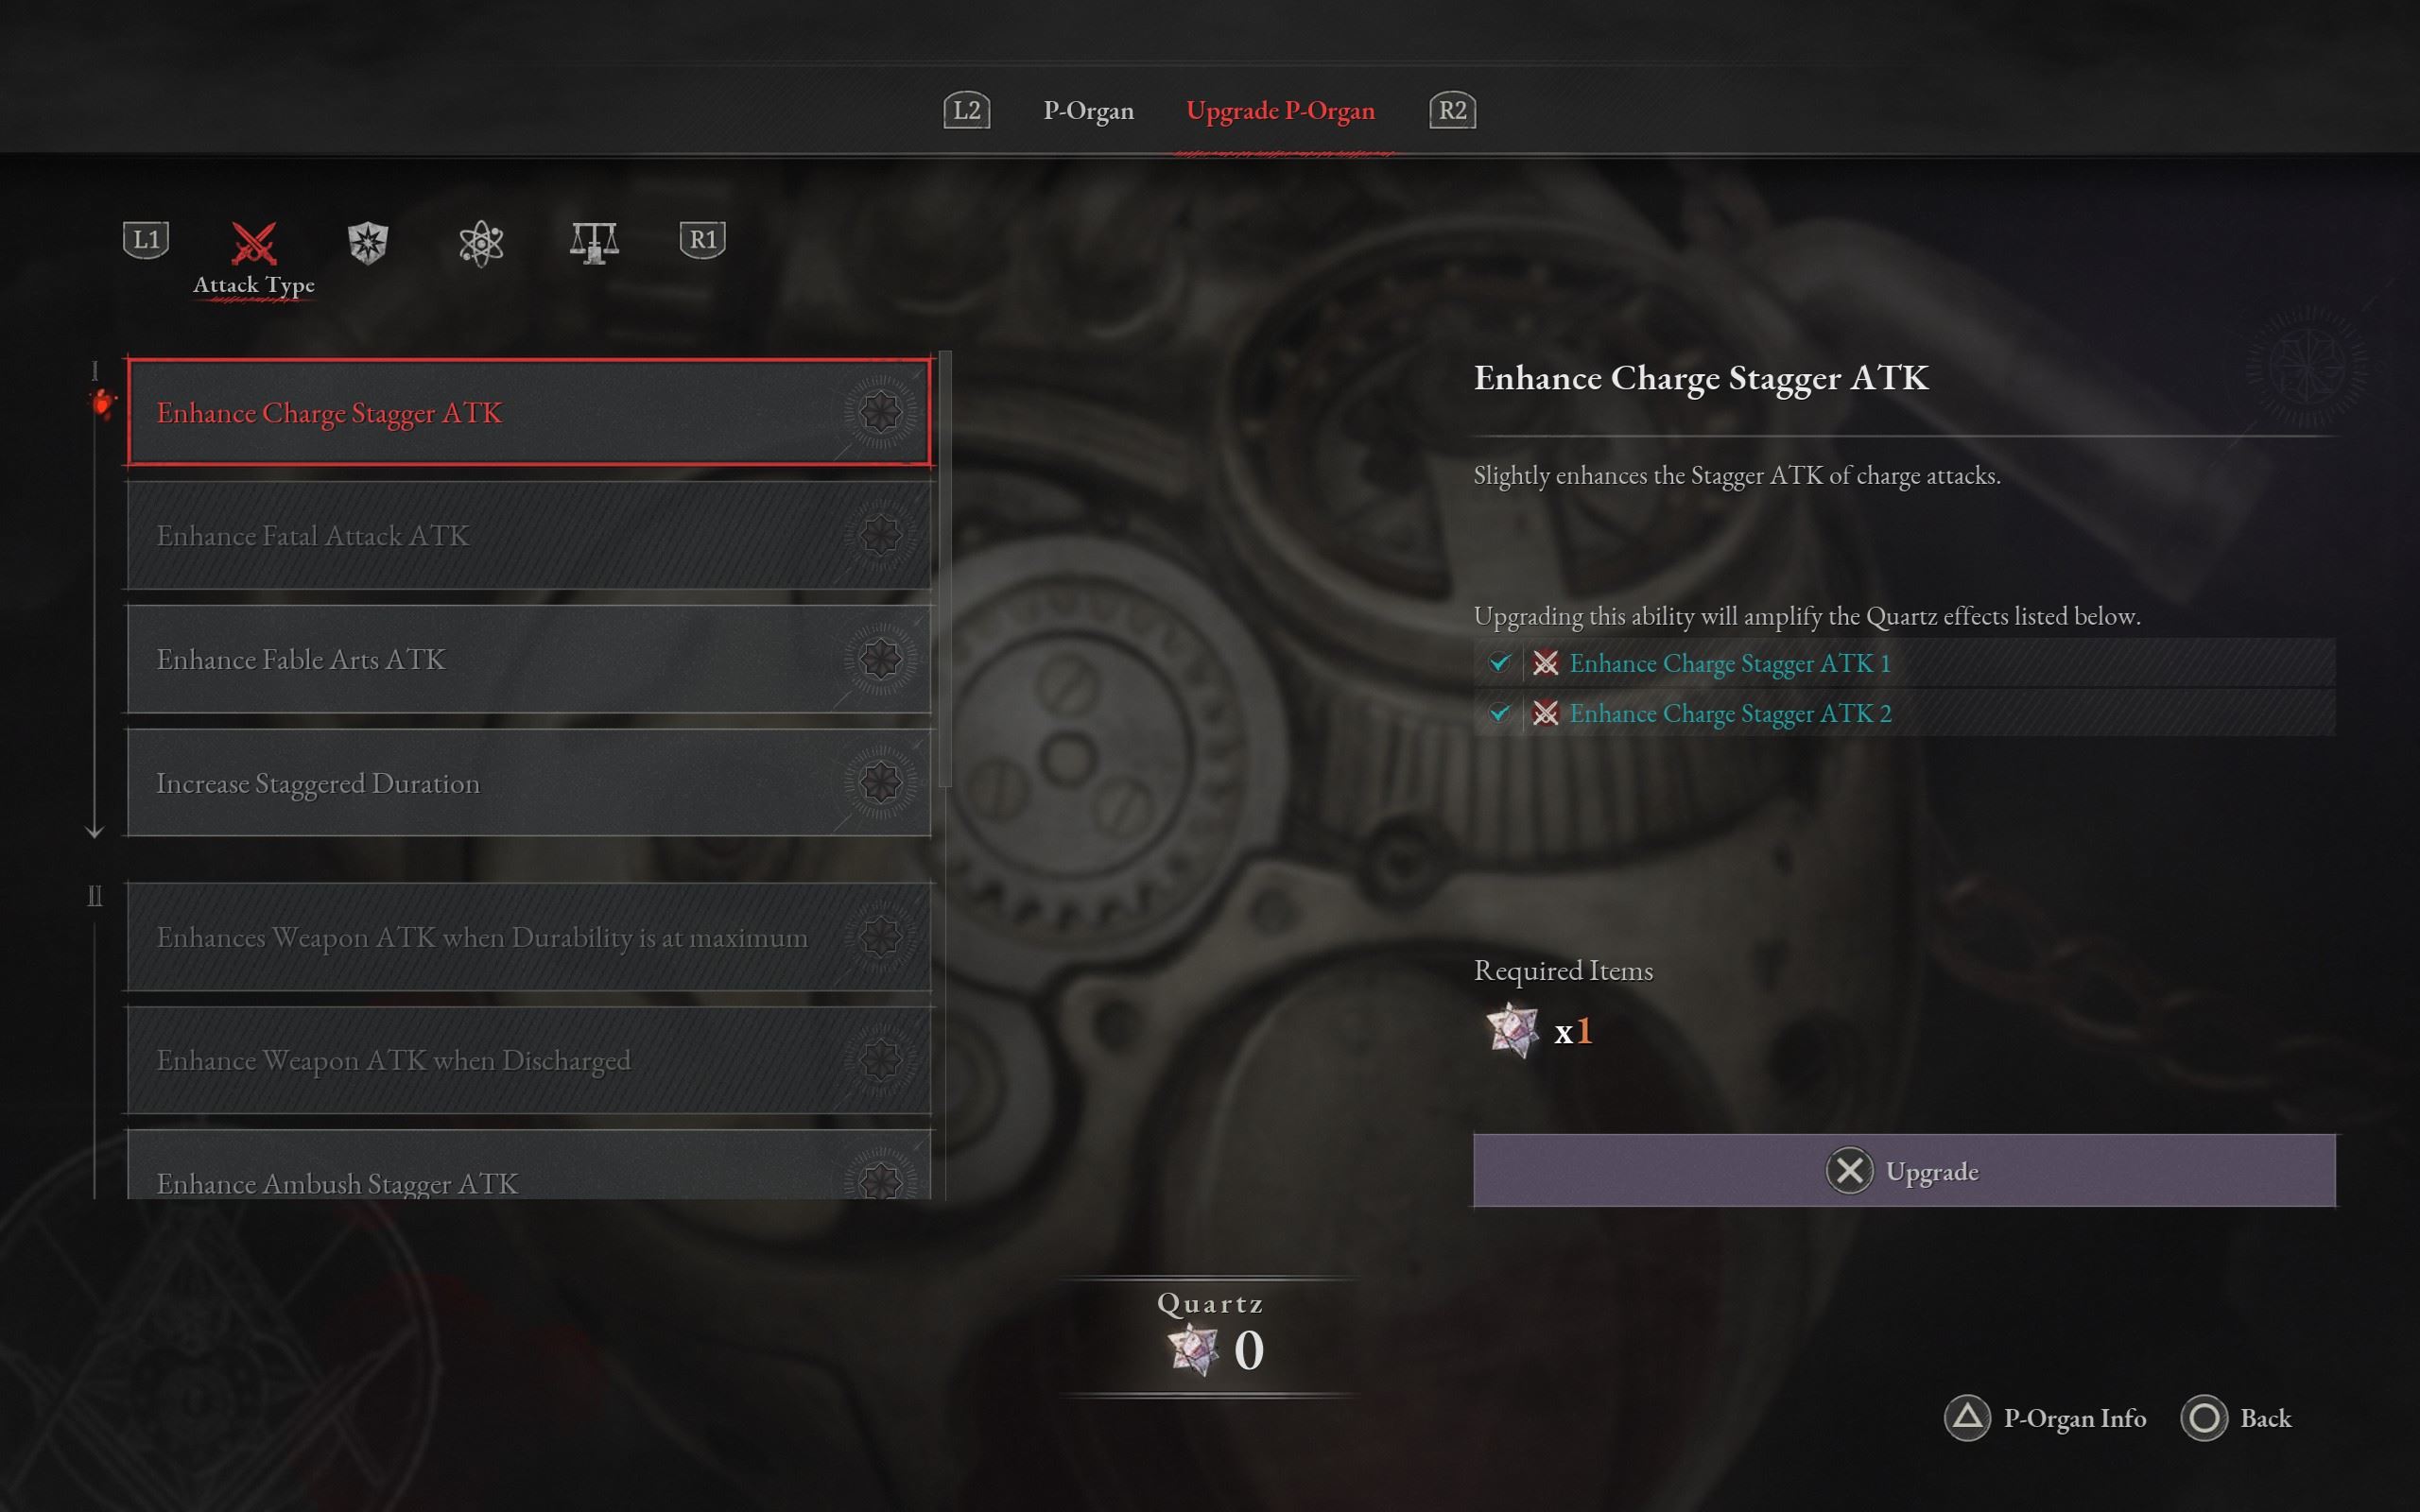Toggle checkmark for Enhance Charge Stagger ATK 1
Screen dimensions: 2420x1512
(1499, 662)
